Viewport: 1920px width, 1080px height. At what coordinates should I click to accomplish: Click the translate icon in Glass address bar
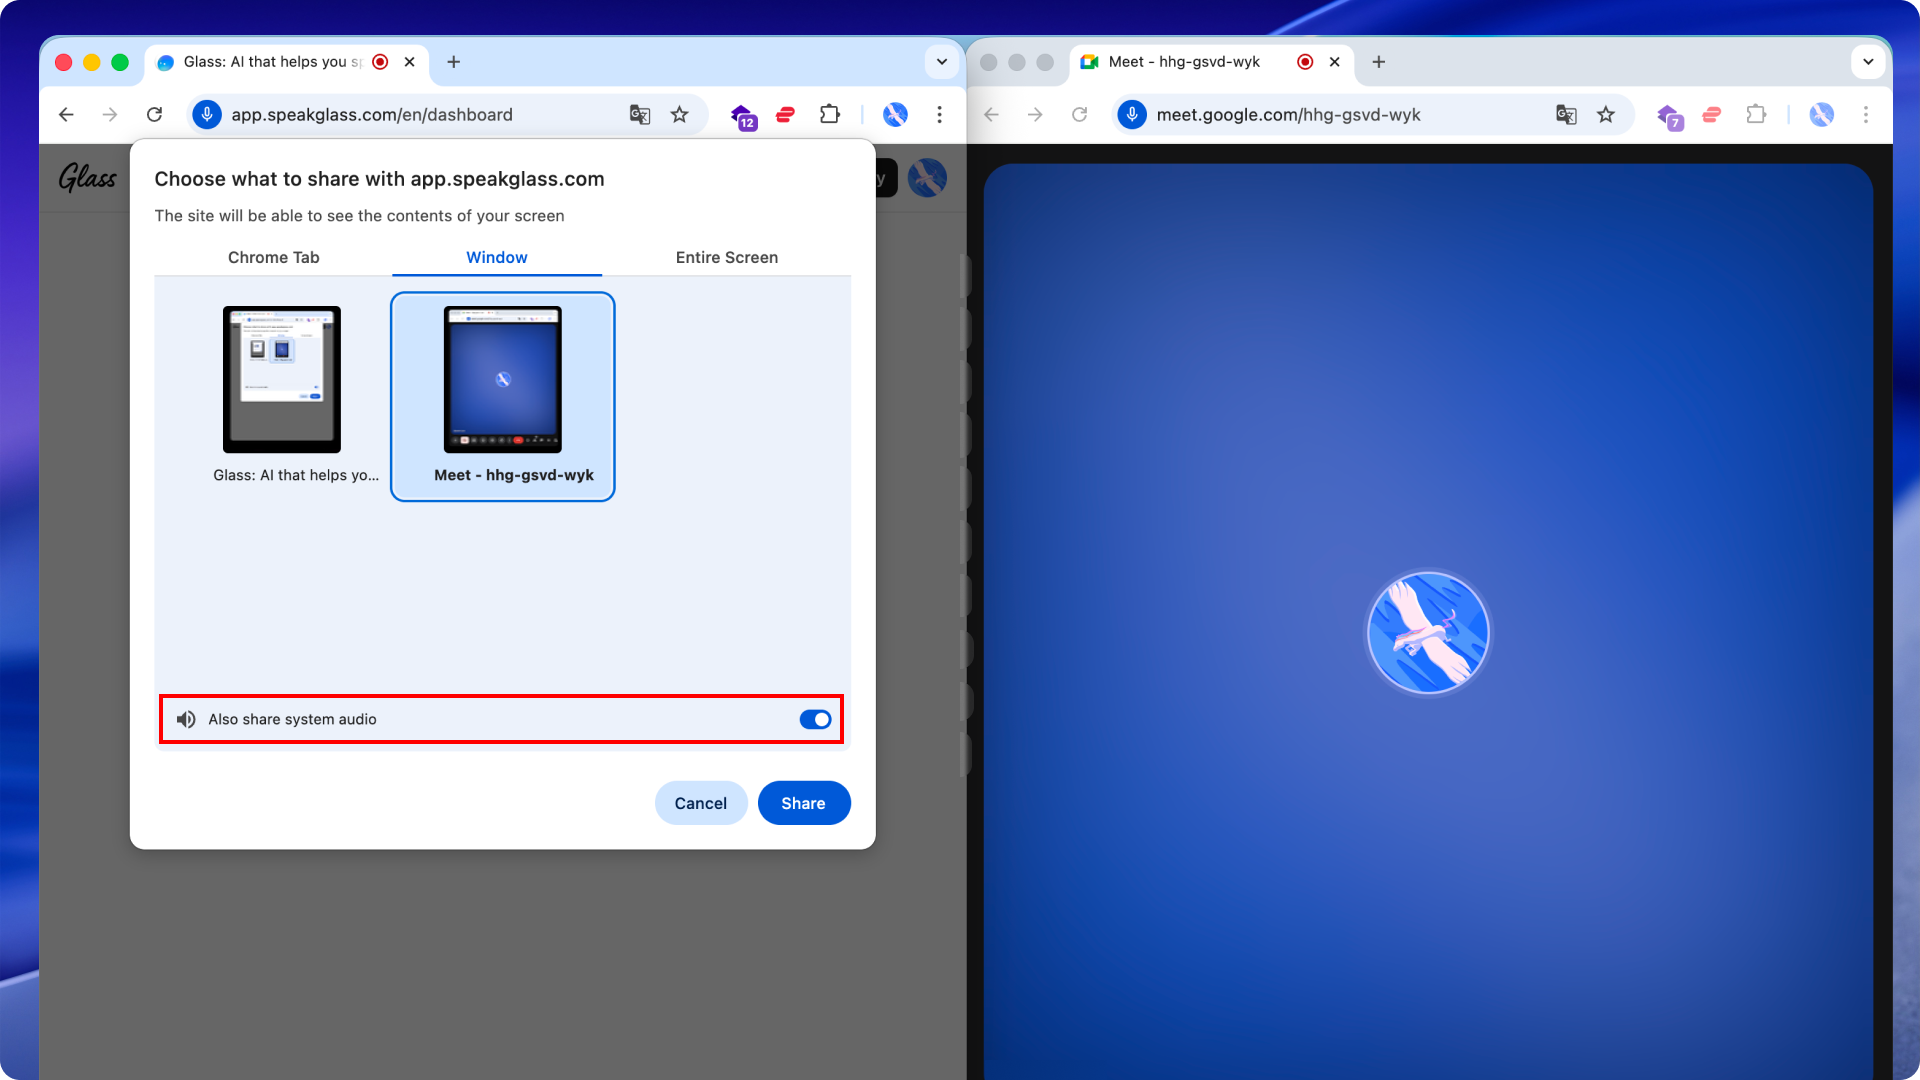(640, 115)
